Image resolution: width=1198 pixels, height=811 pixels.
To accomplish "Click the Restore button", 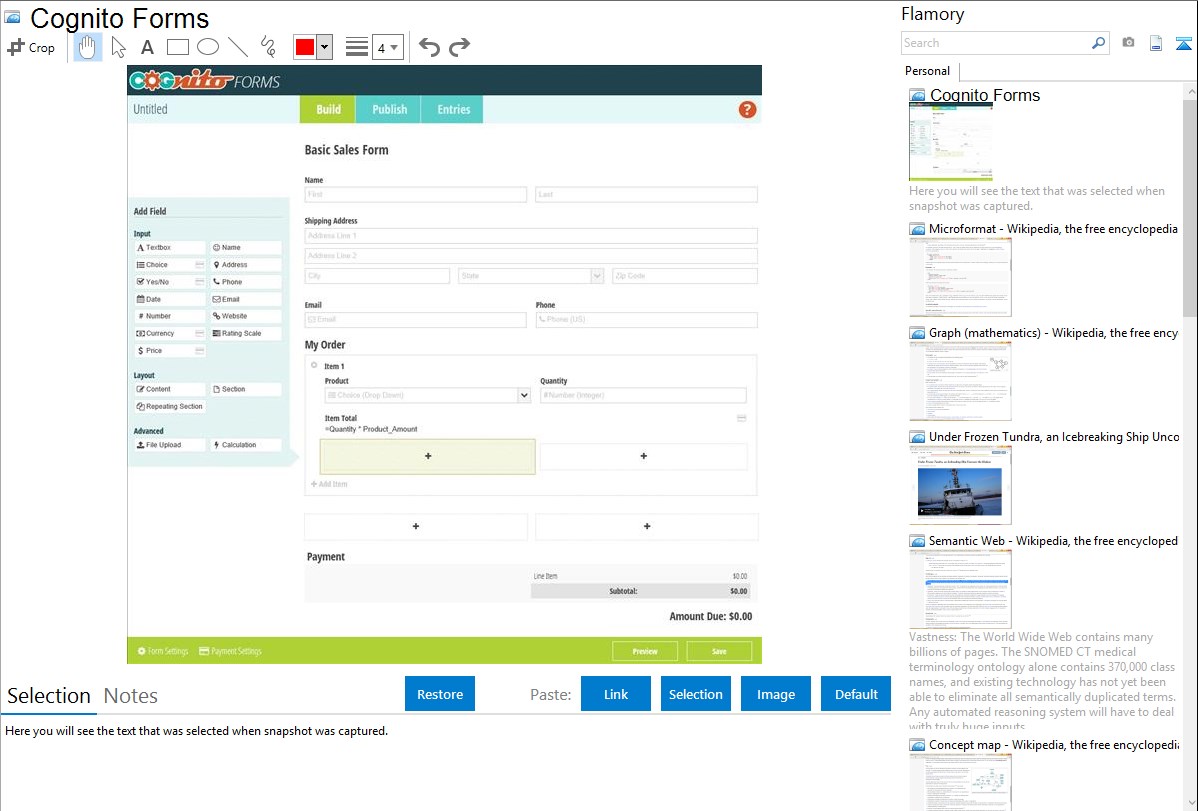I will click(x=440, y=694).
